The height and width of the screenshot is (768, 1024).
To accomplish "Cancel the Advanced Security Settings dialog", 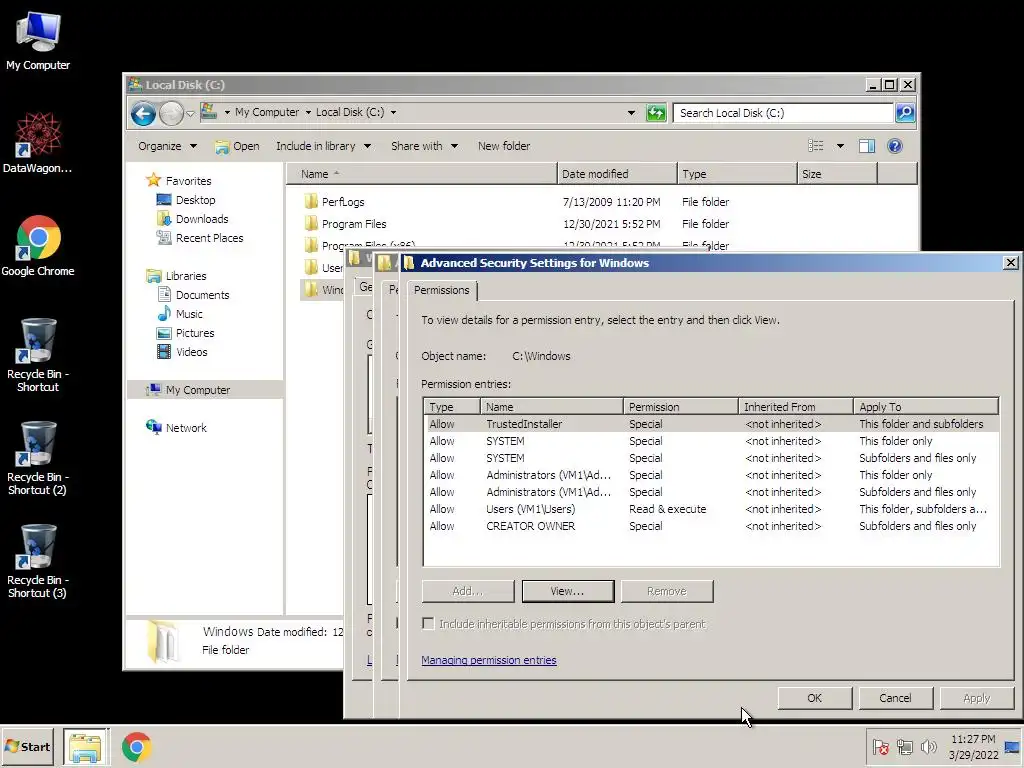I will point(895,698).
